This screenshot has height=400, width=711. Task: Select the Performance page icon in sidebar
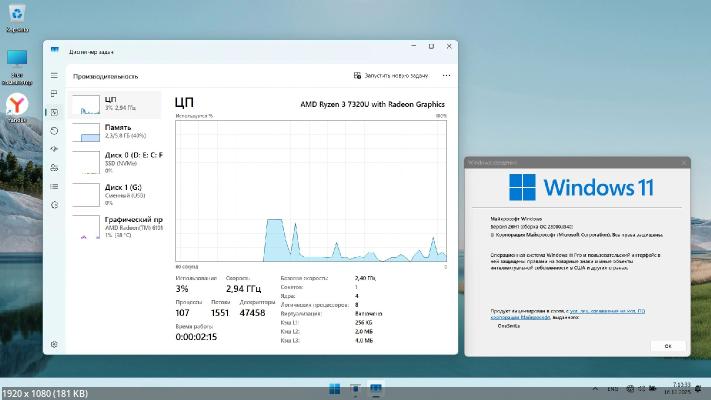click(x=54, y=112)
